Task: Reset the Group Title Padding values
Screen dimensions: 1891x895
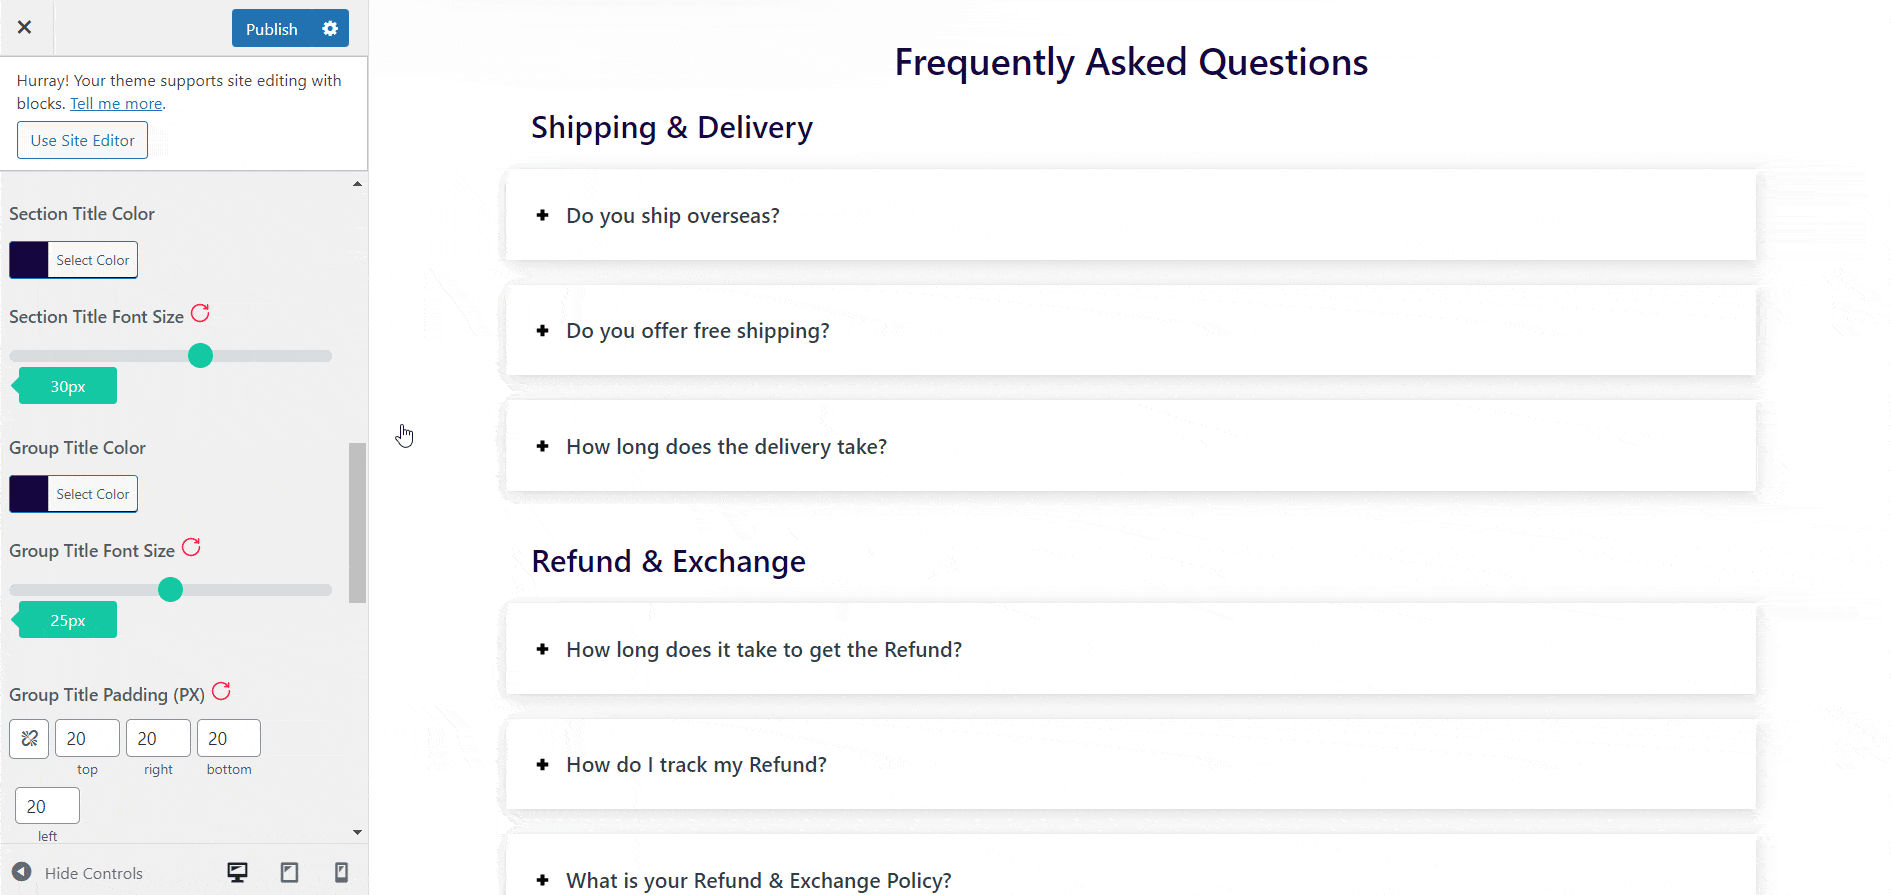Action: (x=221, y=691)
